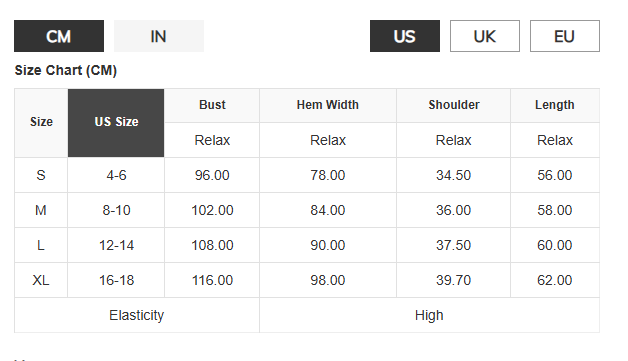Screen dimensions: 628x361
Task: Click the Hem Width column header
Action: coord(328,105)
